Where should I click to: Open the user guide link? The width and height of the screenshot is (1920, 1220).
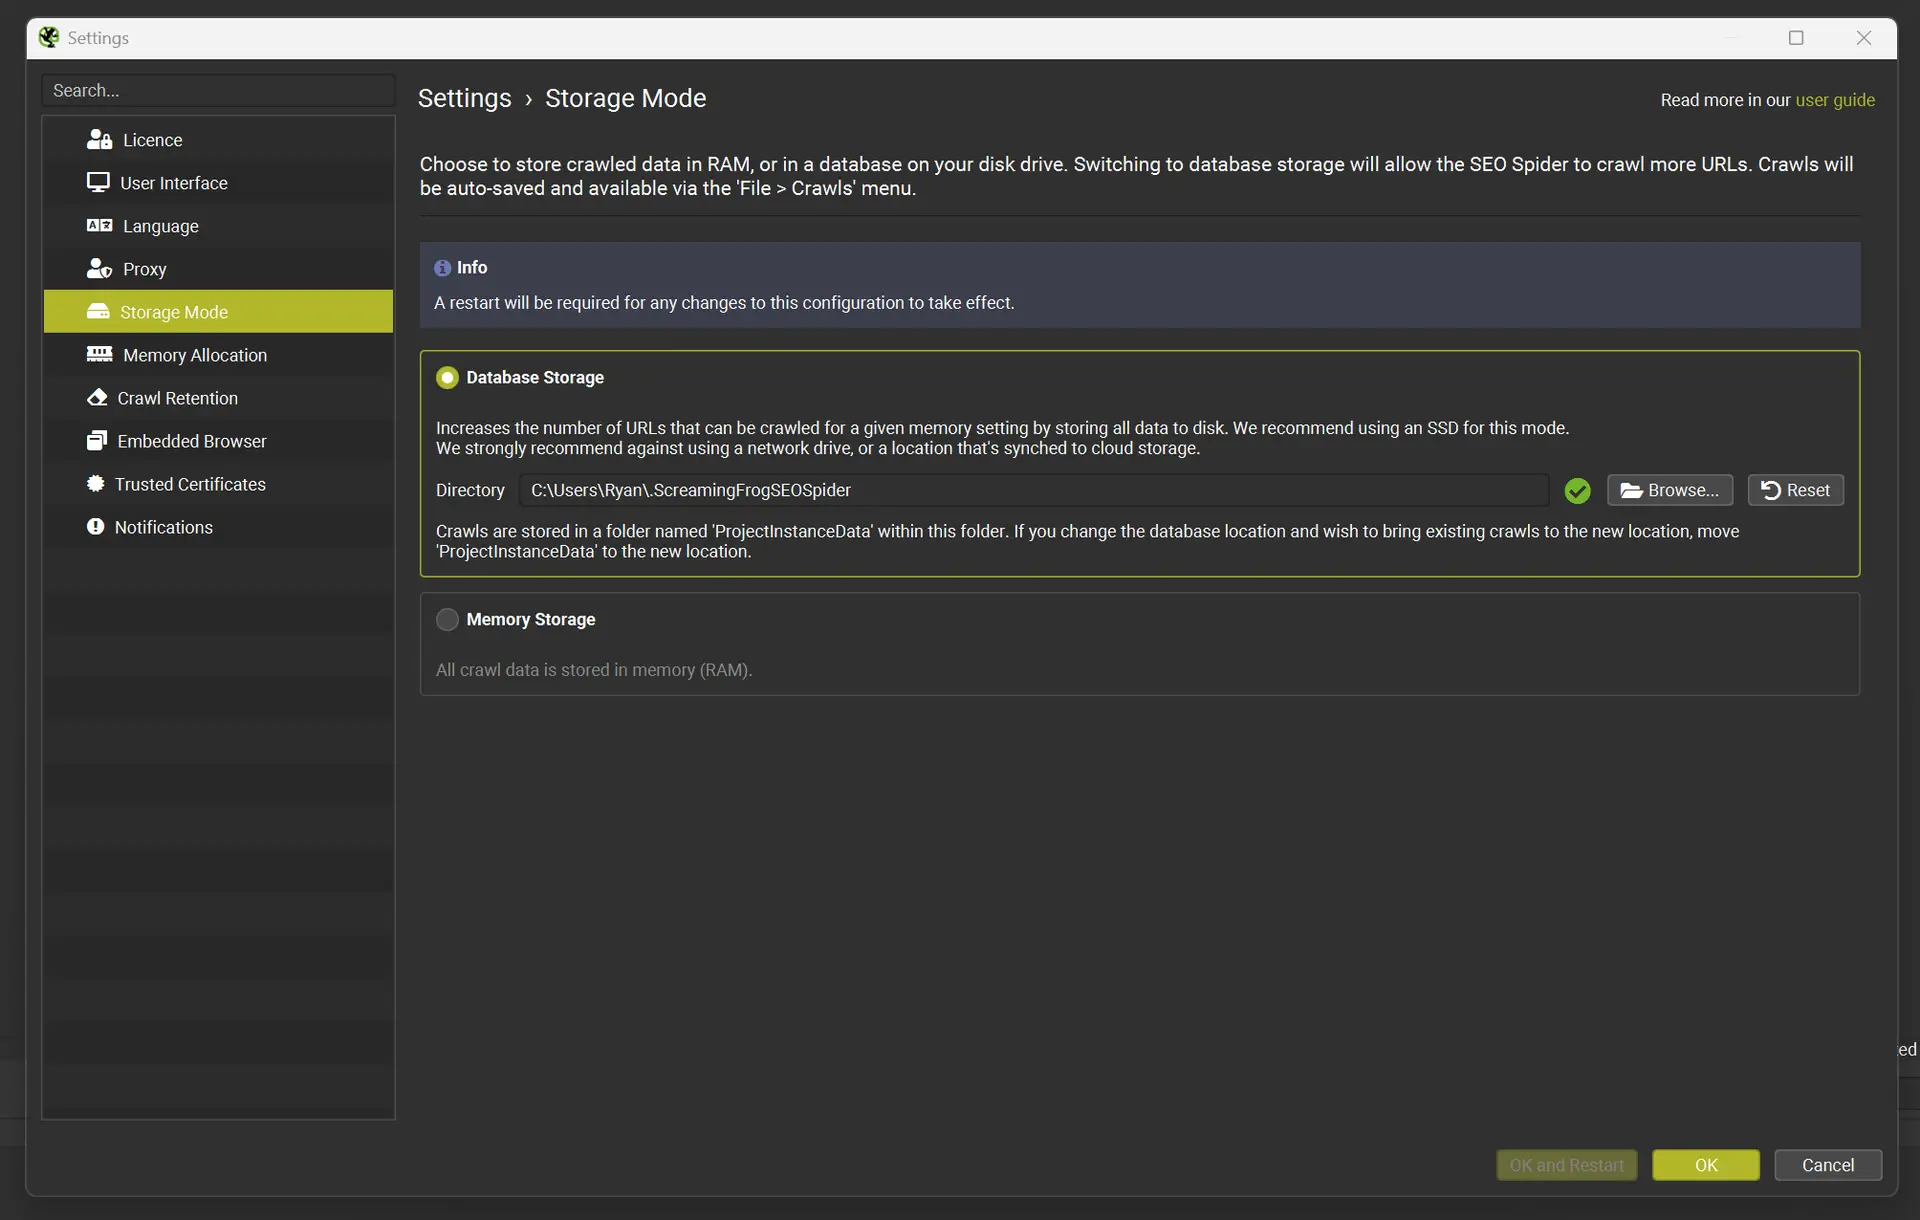point(1834,100)
